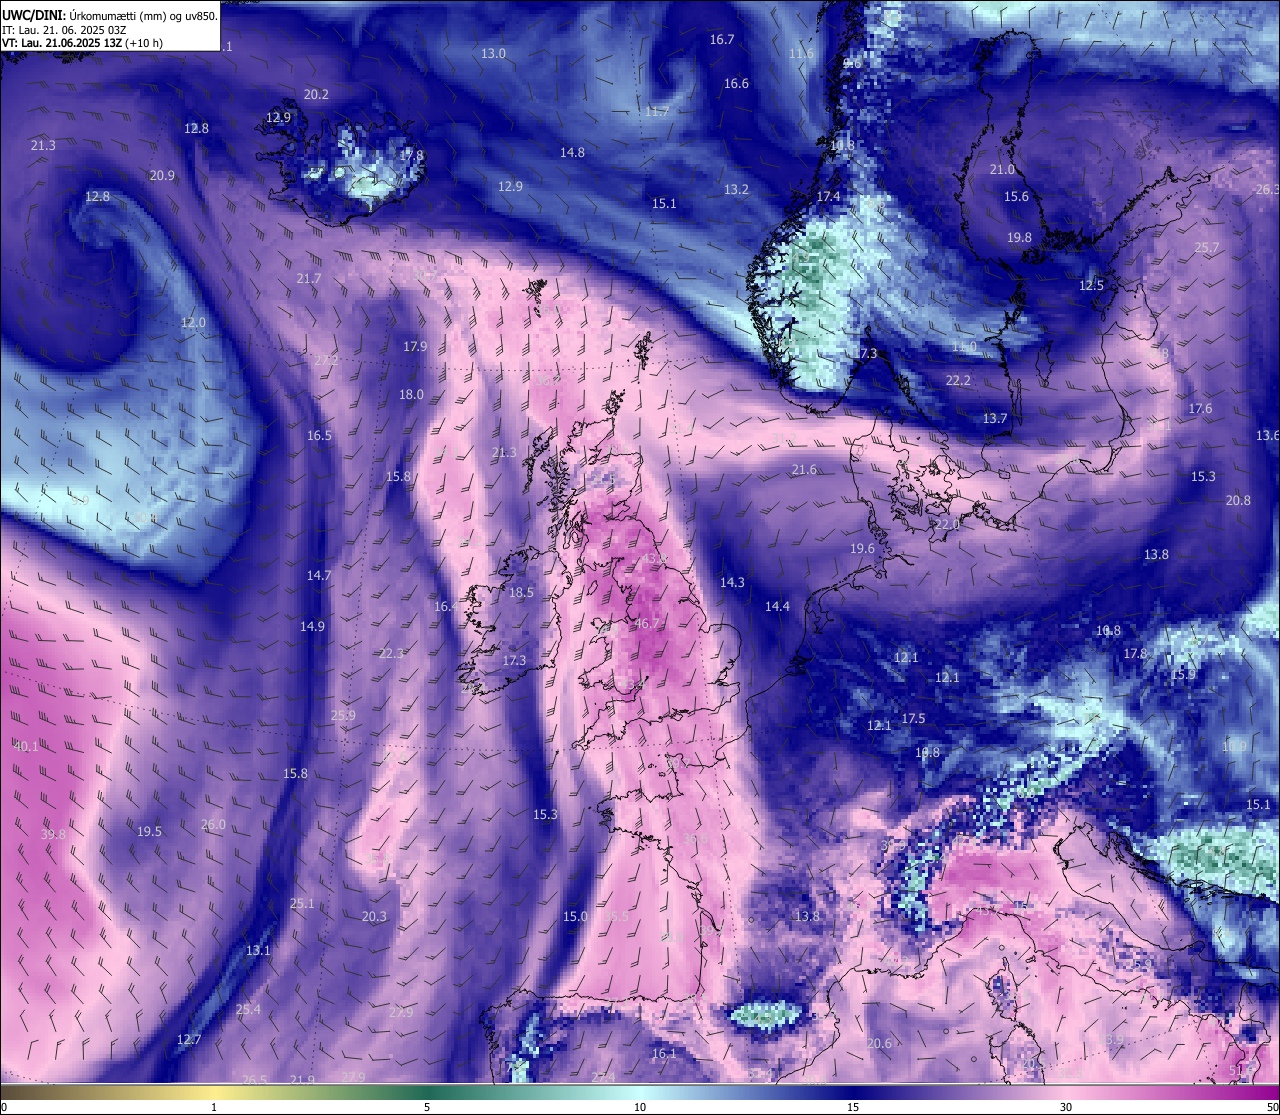Click the 20.8 value on the map
The height and width of the screenshot is (1115, 1280).
1238,500
